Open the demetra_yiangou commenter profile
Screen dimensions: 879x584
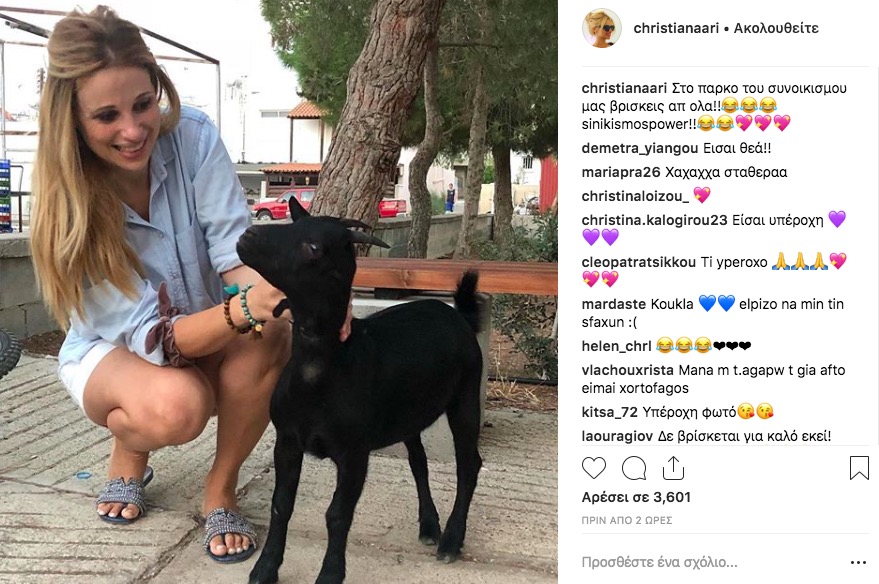640,149
